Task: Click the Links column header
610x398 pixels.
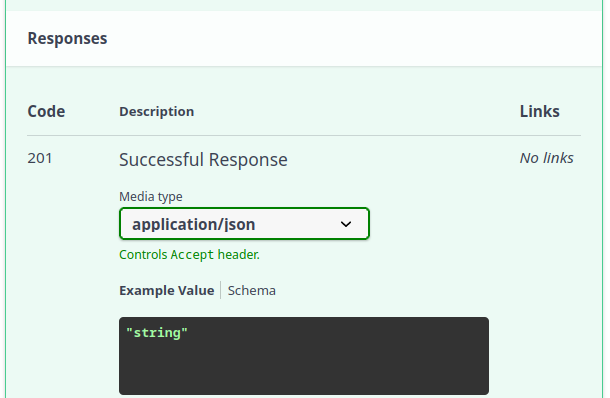Action: click(x=540, y=111)
